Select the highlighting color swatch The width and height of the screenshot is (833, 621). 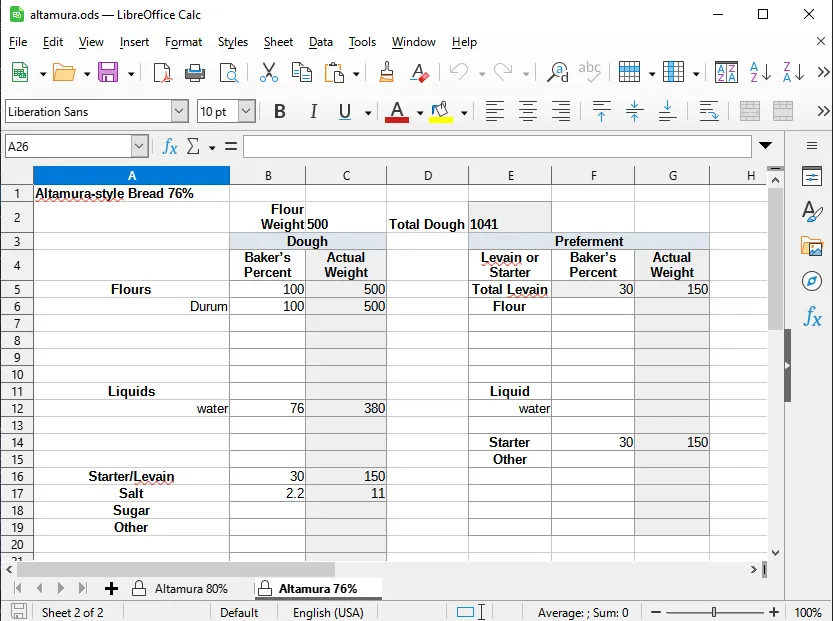tap(440, 111)
